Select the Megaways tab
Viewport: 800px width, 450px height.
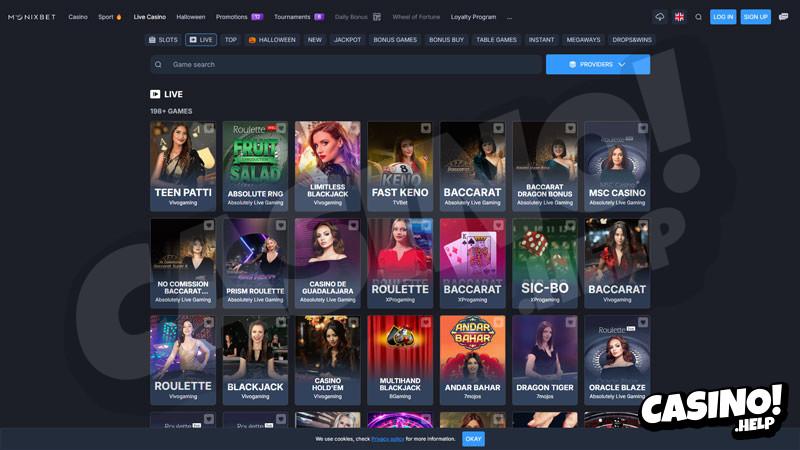pos(583,40)
